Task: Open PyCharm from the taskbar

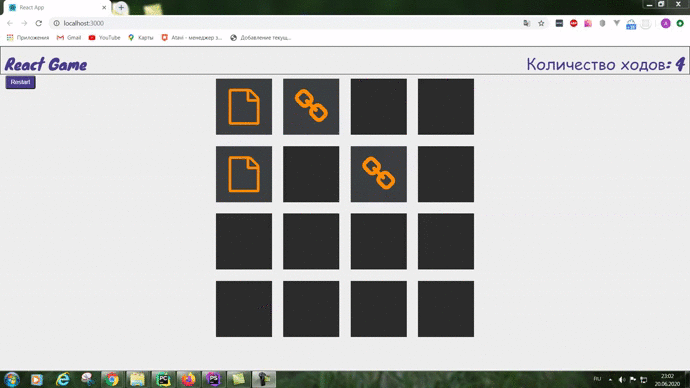Action: click(x=163, y=379)
